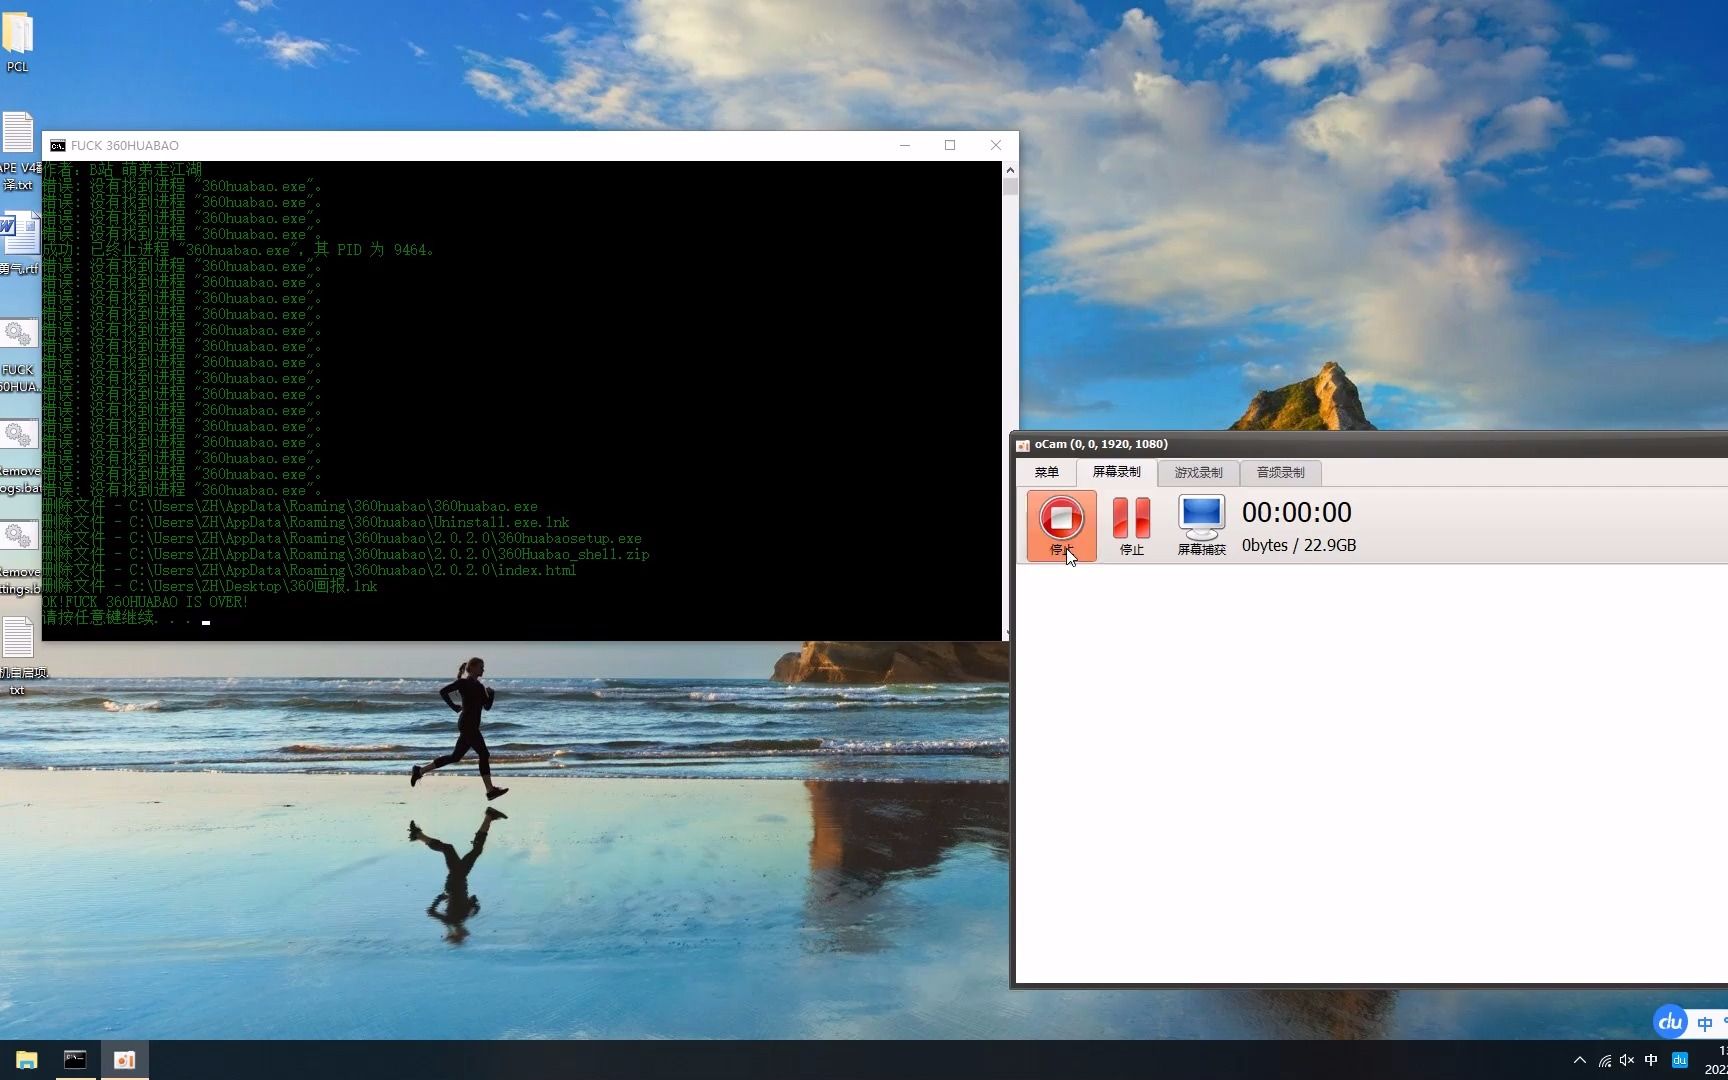Screen dimensions: 1728x1080
Task: Click the console vertical scrollbar thumb
Action: pos(1010,186)
